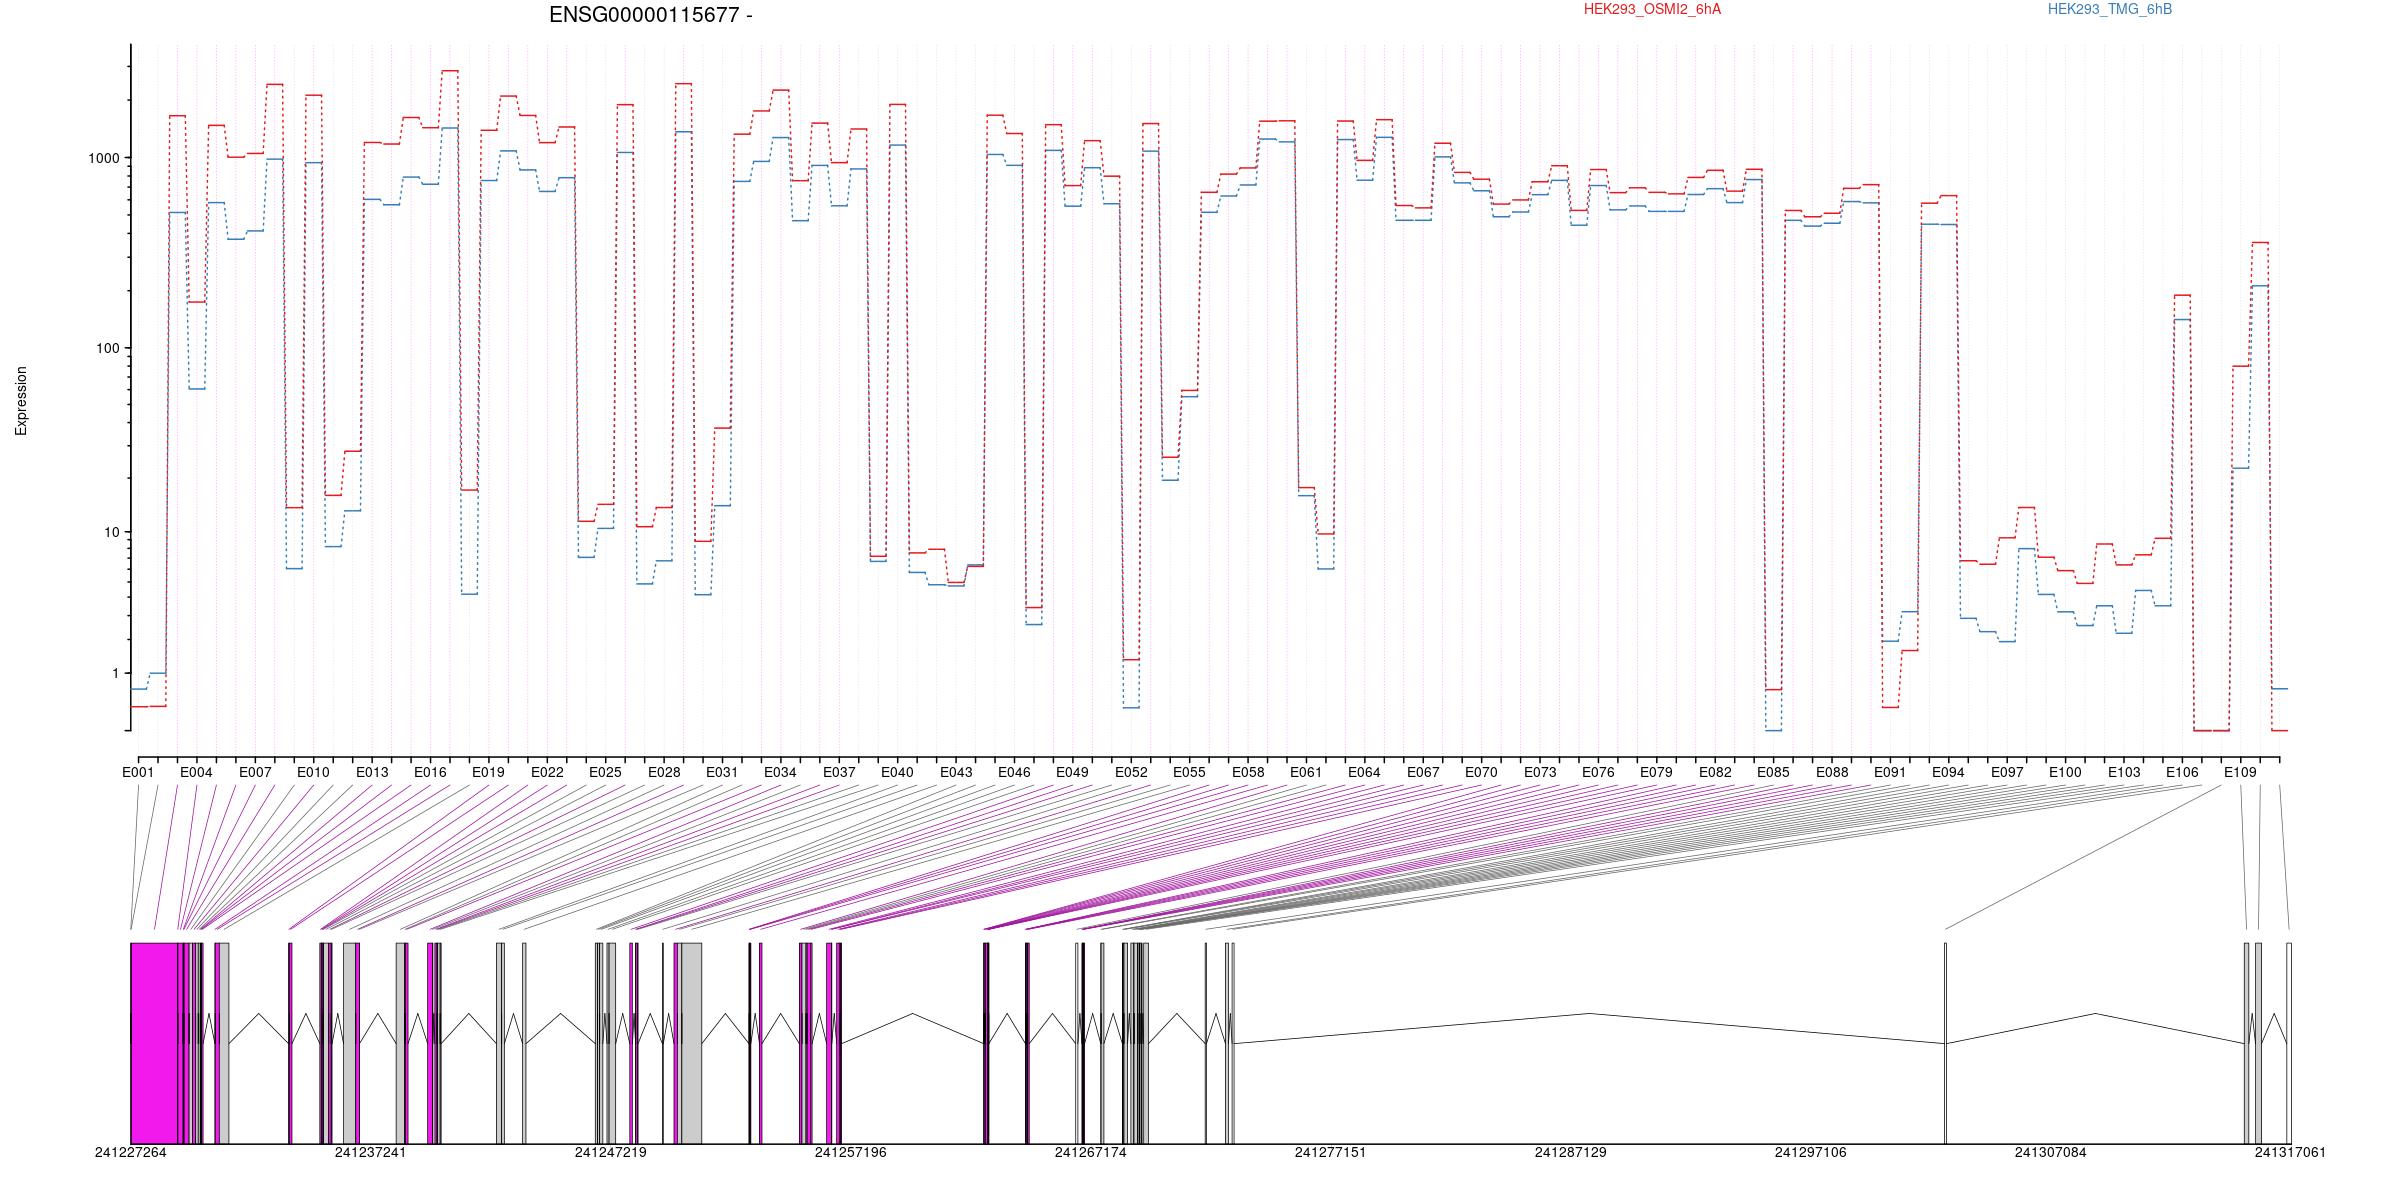This screenshot has height=1200, width=2400.
Task: Click exon label E043
Action: click(x=956, y=773)
